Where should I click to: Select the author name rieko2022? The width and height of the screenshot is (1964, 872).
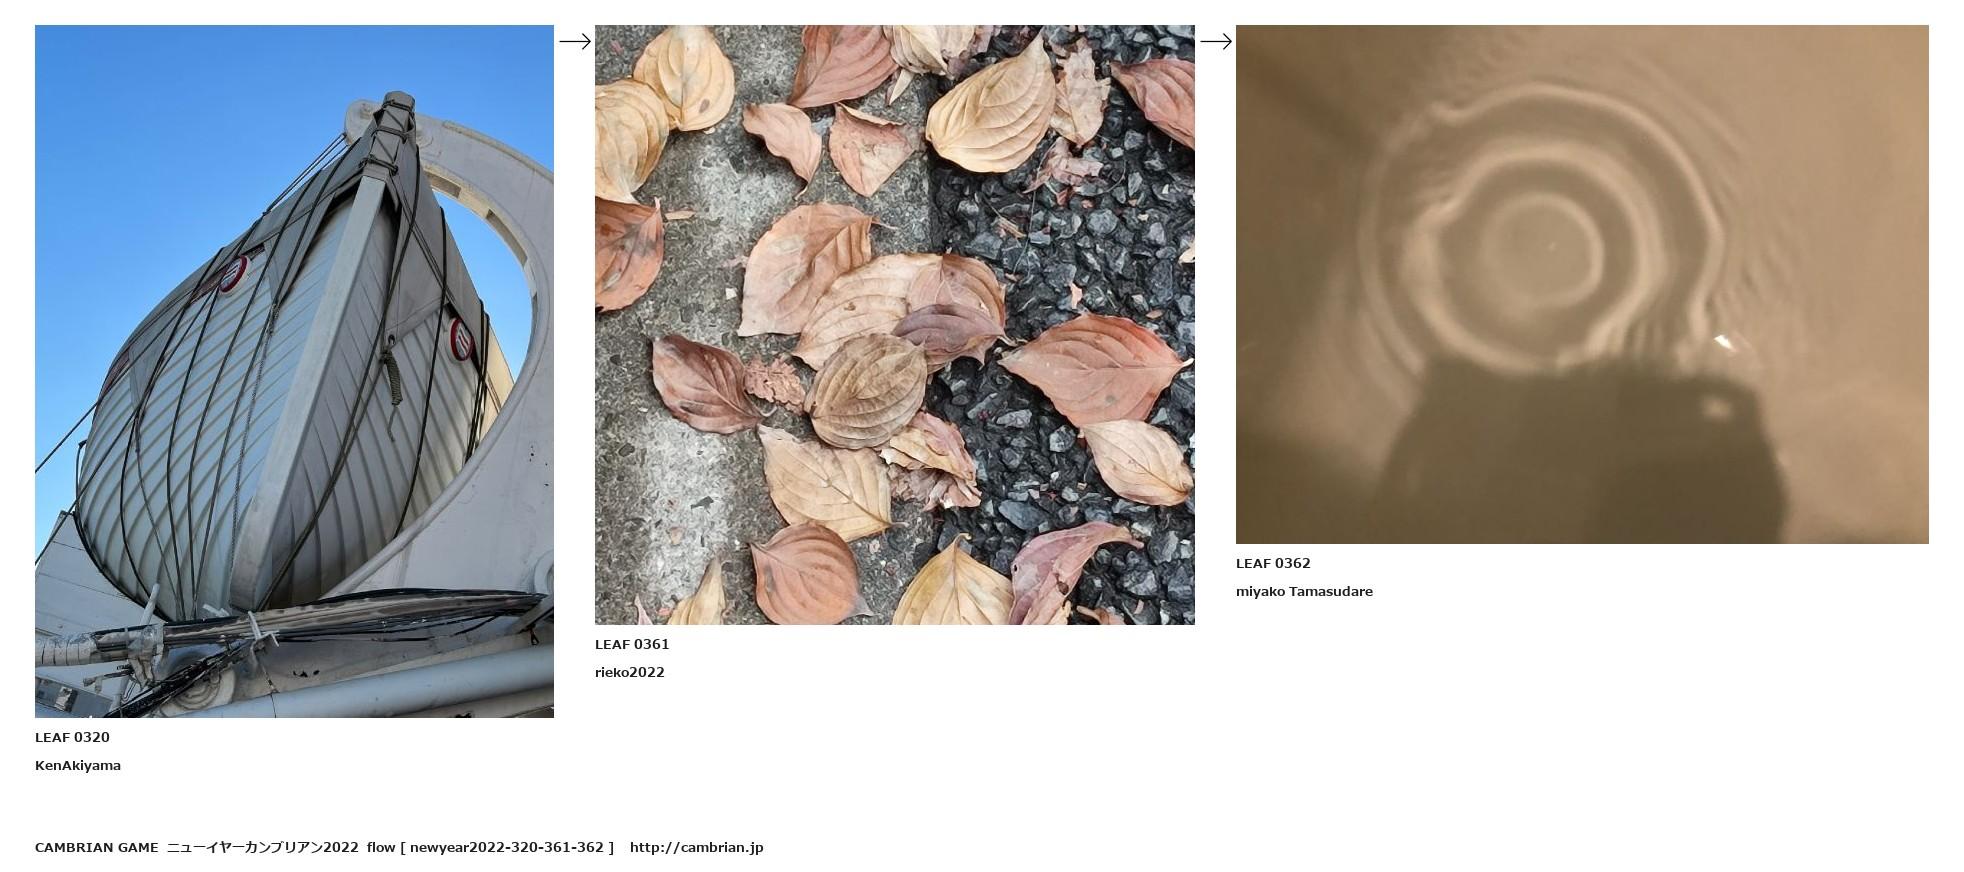point(630,672)
